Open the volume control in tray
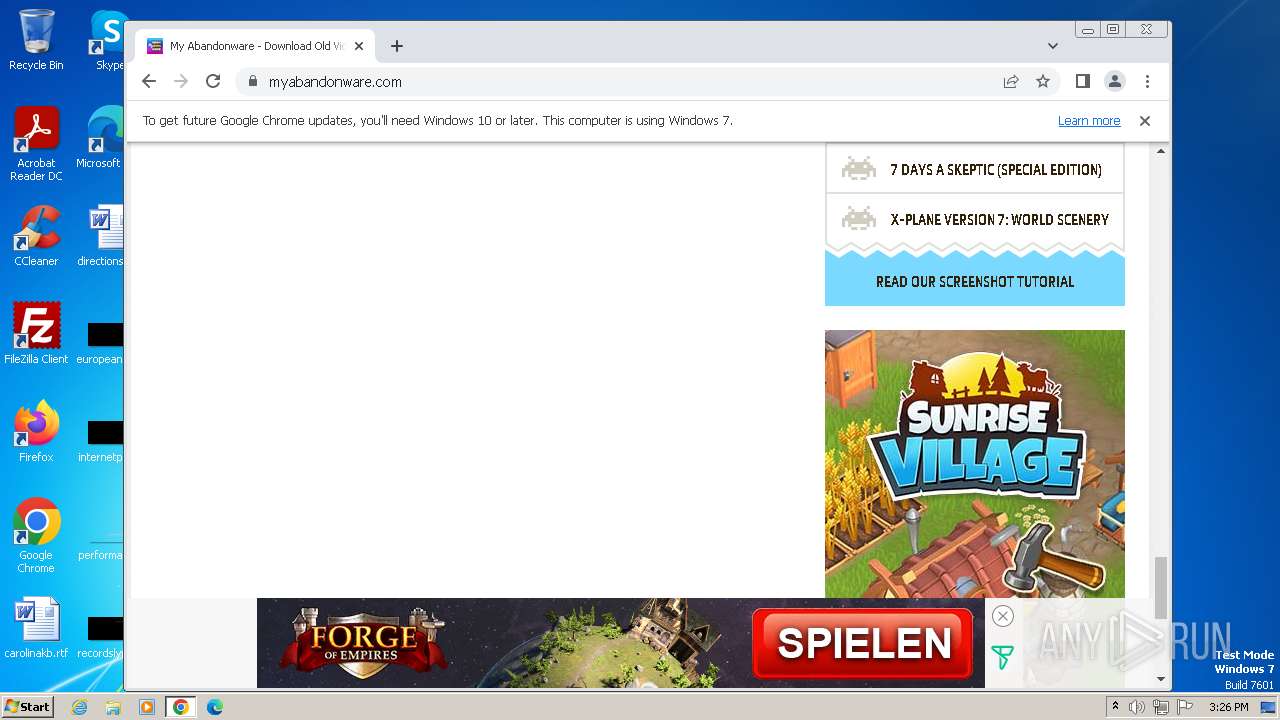This screenshot has height=720, width=1280. (x=1137, y=707)
